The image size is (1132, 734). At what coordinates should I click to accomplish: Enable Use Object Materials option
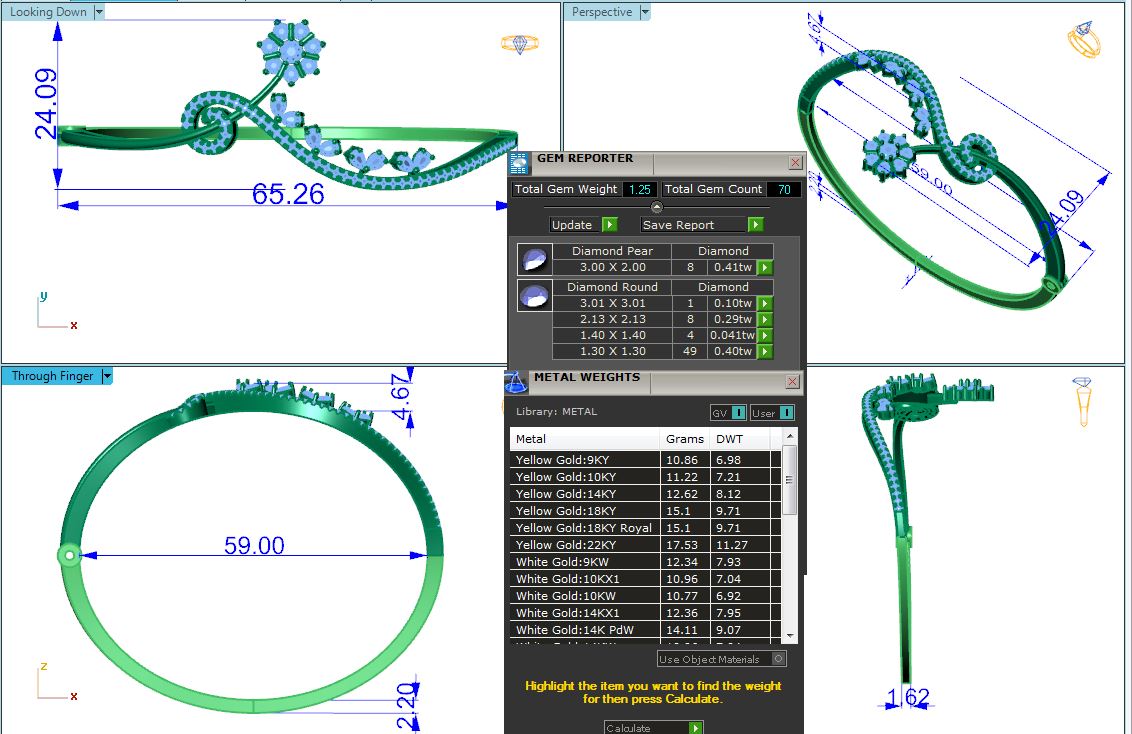pos(779,659)
